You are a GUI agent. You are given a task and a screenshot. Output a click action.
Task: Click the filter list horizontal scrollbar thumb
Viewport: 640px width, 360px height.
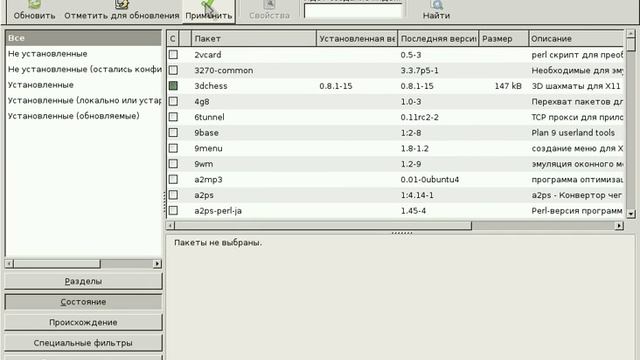coord(57,264)
